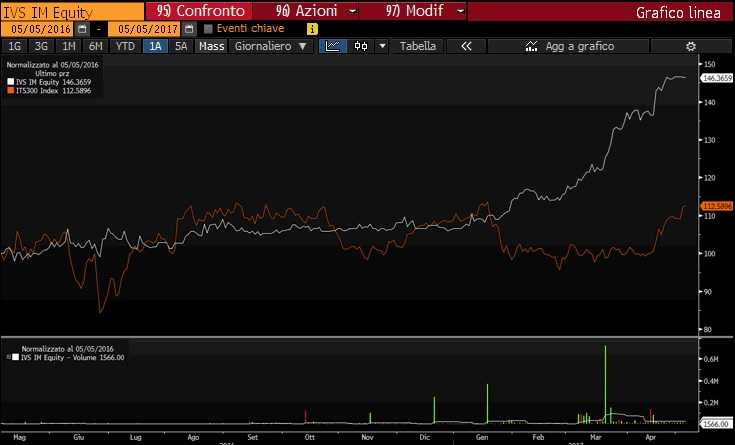735x445 pixels.
Task: Collapse the panel with the double chevron
Action: [466, 46]
